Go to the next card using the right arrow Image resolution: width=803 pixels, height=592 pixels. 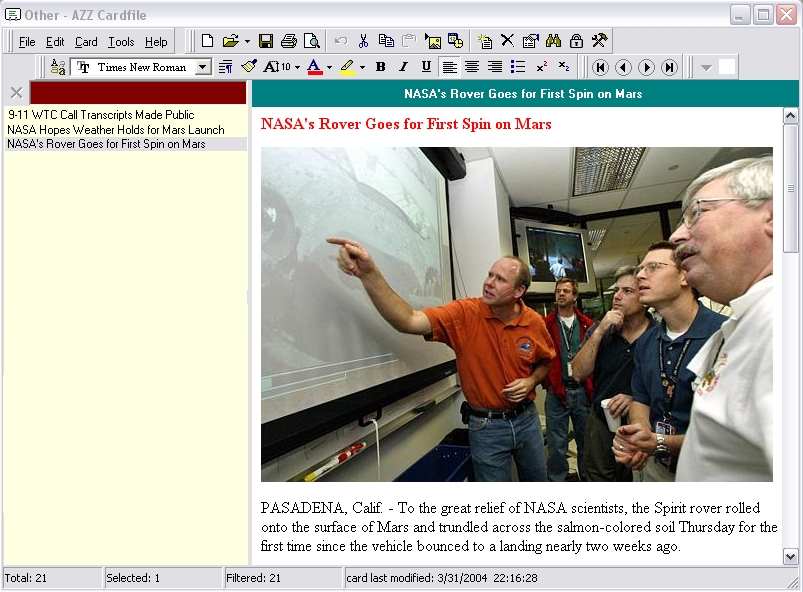646,67
